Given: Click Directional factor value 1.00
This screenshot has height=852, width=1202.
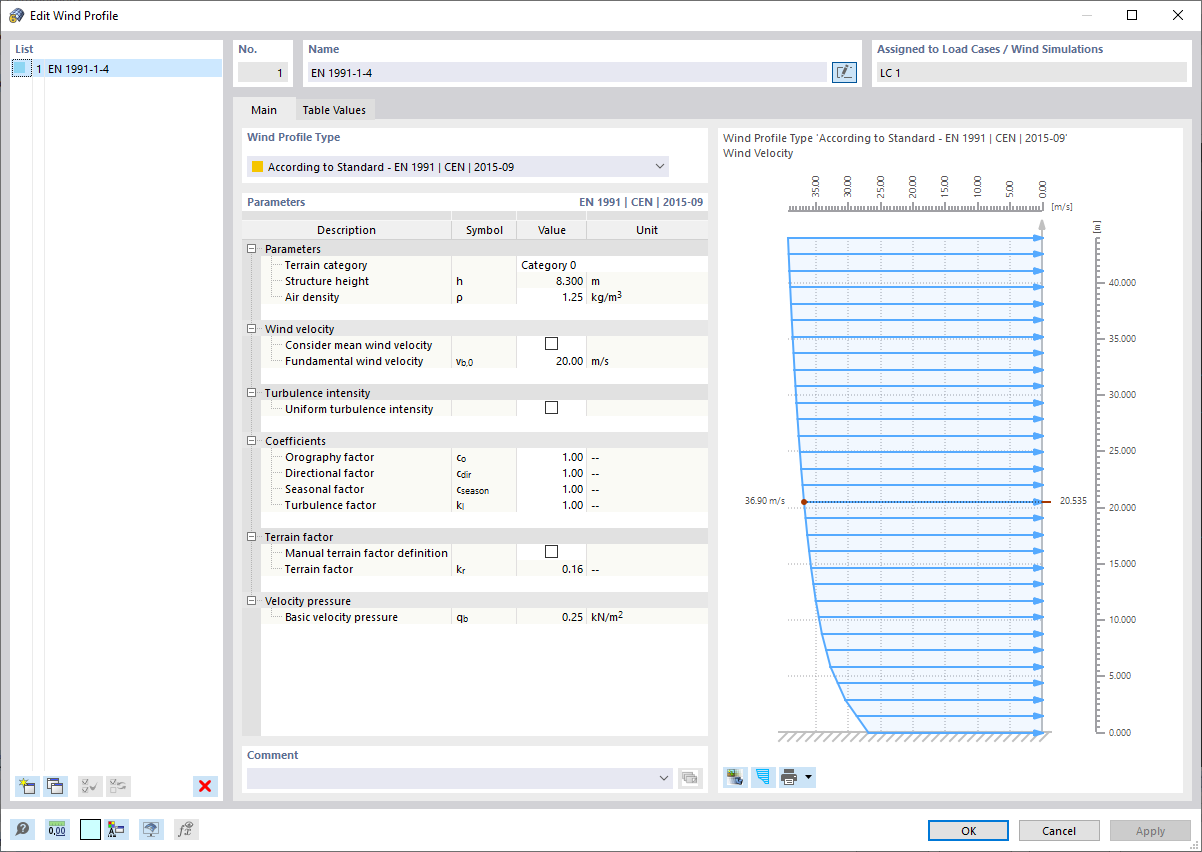Looking at the screenshot, I should point(572,473).
